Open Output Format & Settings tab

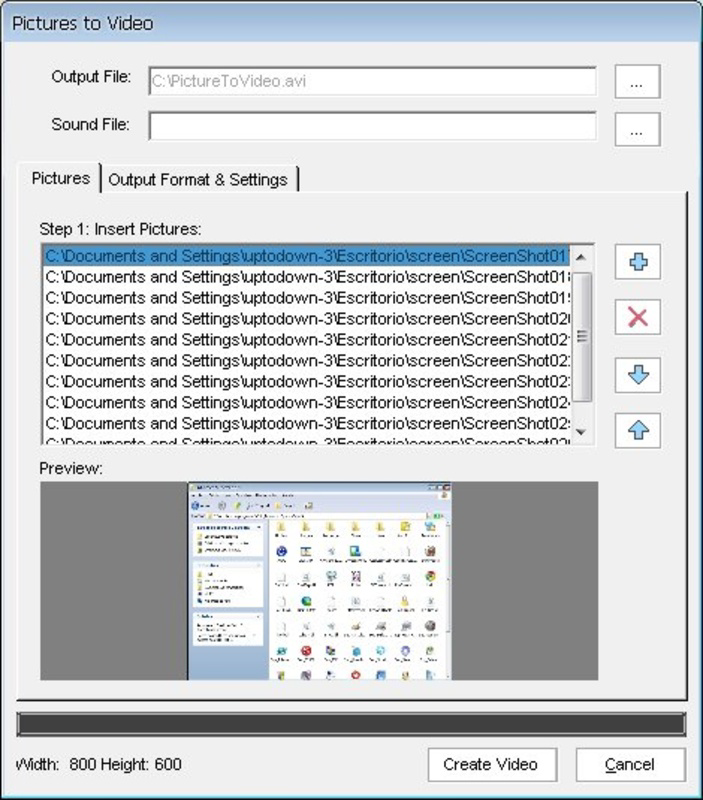[x=198, y=180]
